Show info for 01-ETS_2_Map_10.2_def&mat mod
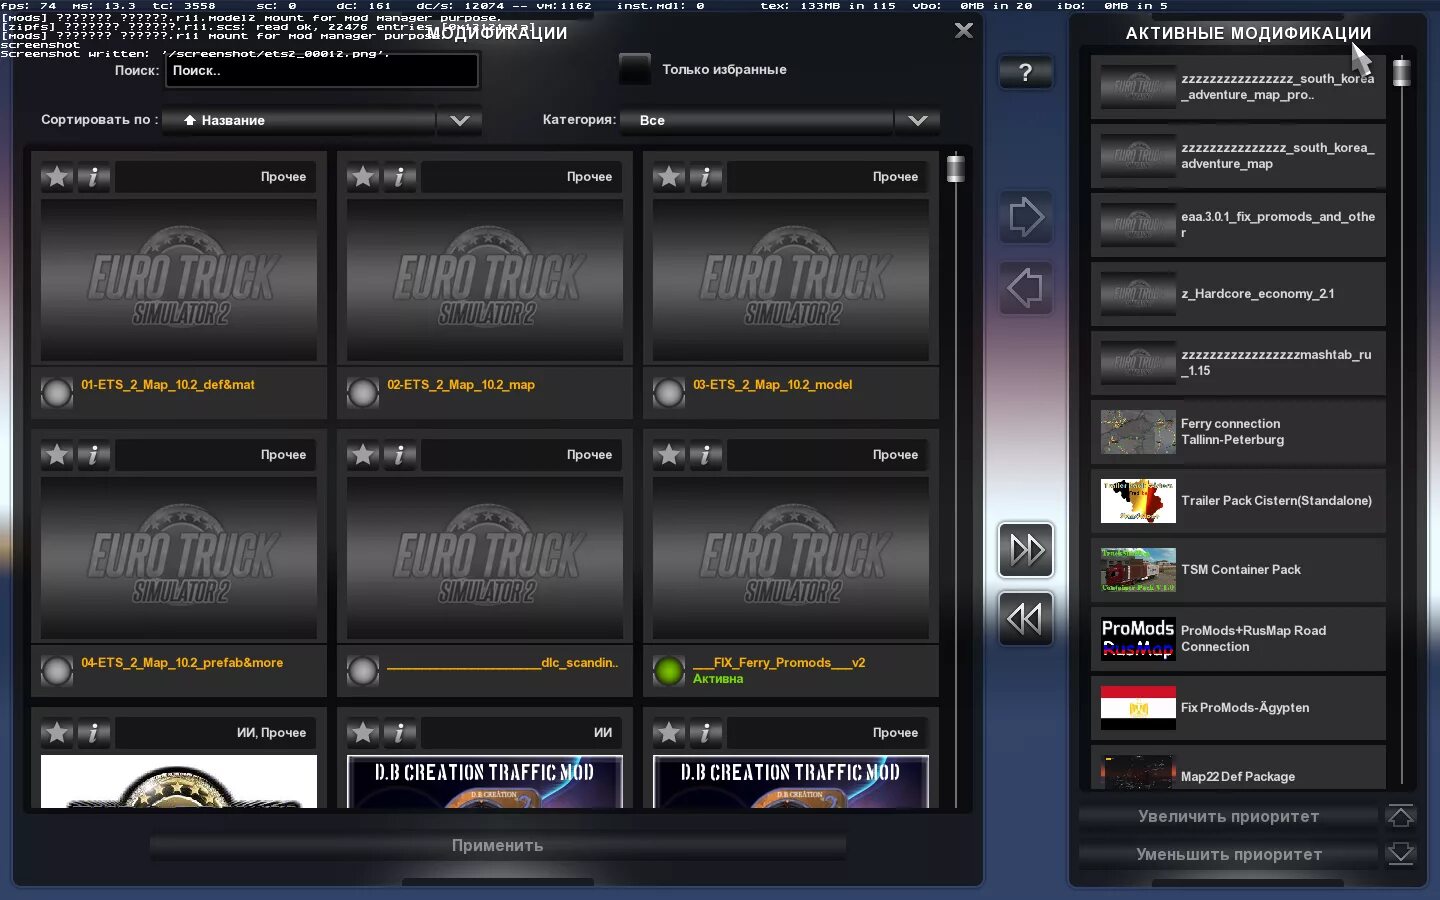Image resolution: width=1440 pixels, height=900 pixels. [93, 177]
